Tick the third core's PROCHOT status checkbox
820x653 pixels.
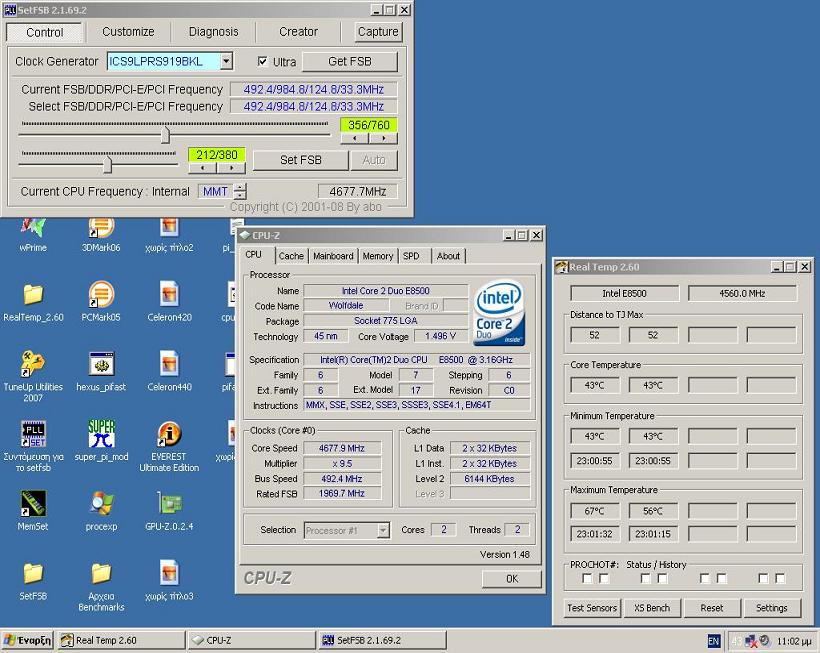705,578
